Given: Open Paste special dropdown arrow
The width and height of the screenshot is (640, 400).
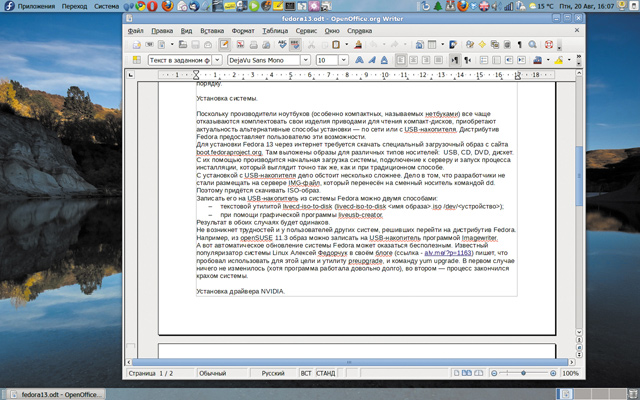Looking at the screenshot, I should 347,45.
